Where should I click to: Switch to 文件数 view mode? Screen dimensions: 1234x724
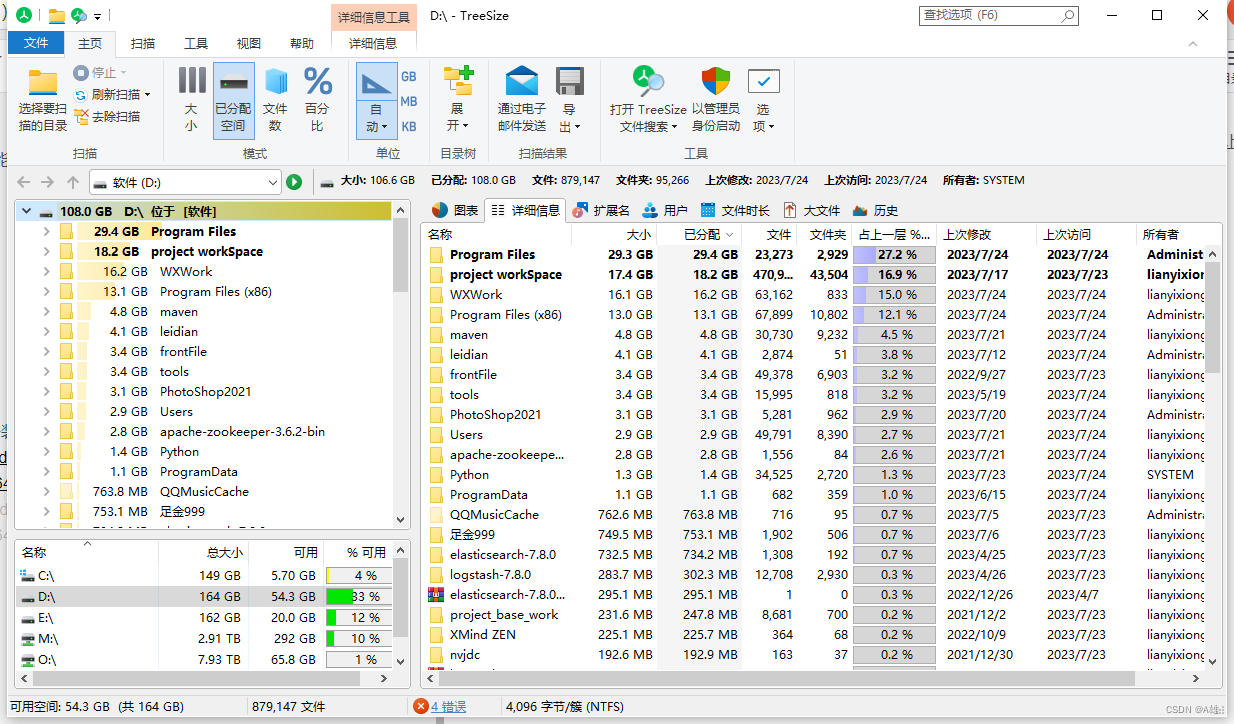pyautogui.click(x=276, y=97)
